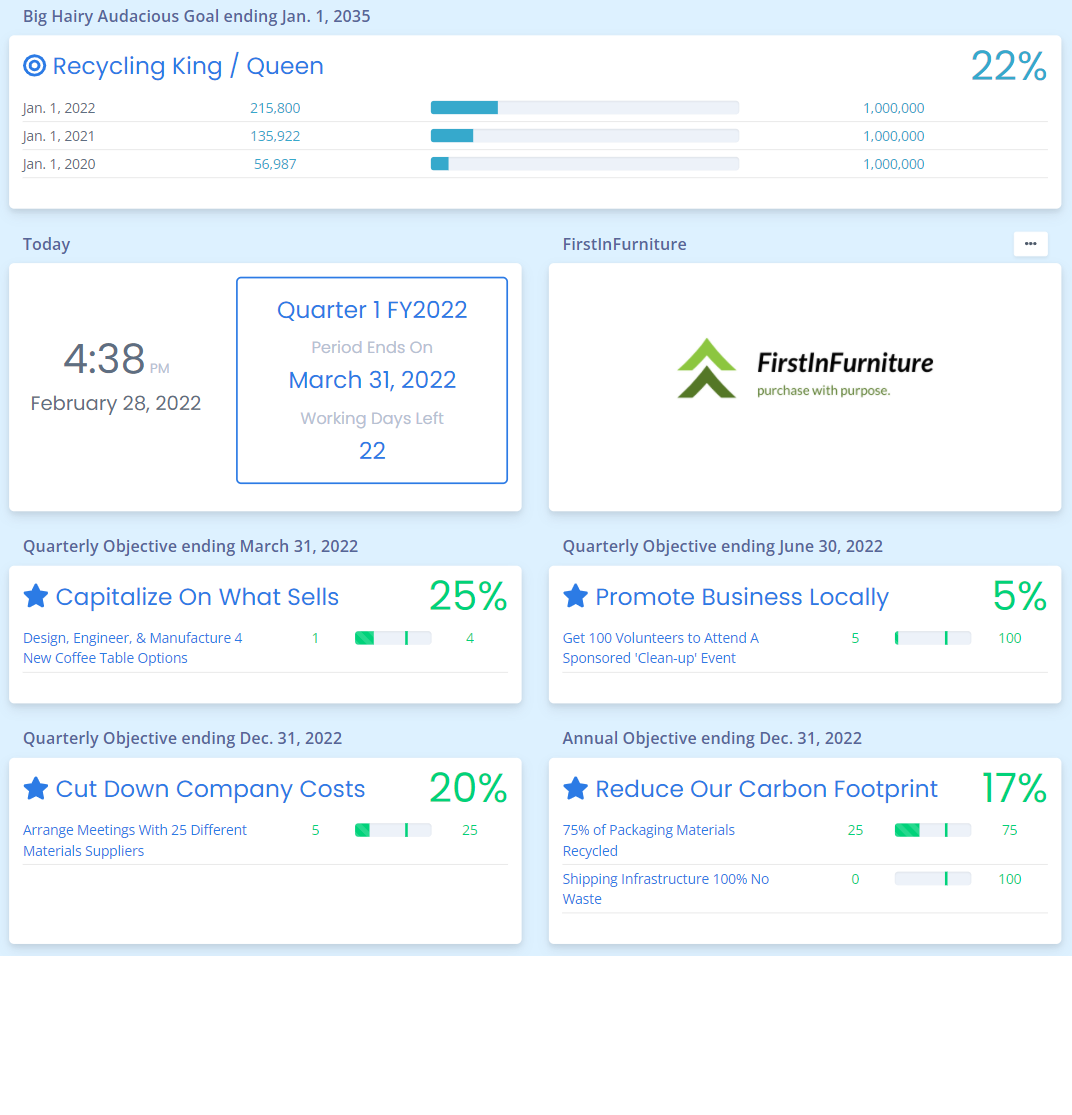Click the Big Hairy Audacious Goal heading

(x=196, y=16)
